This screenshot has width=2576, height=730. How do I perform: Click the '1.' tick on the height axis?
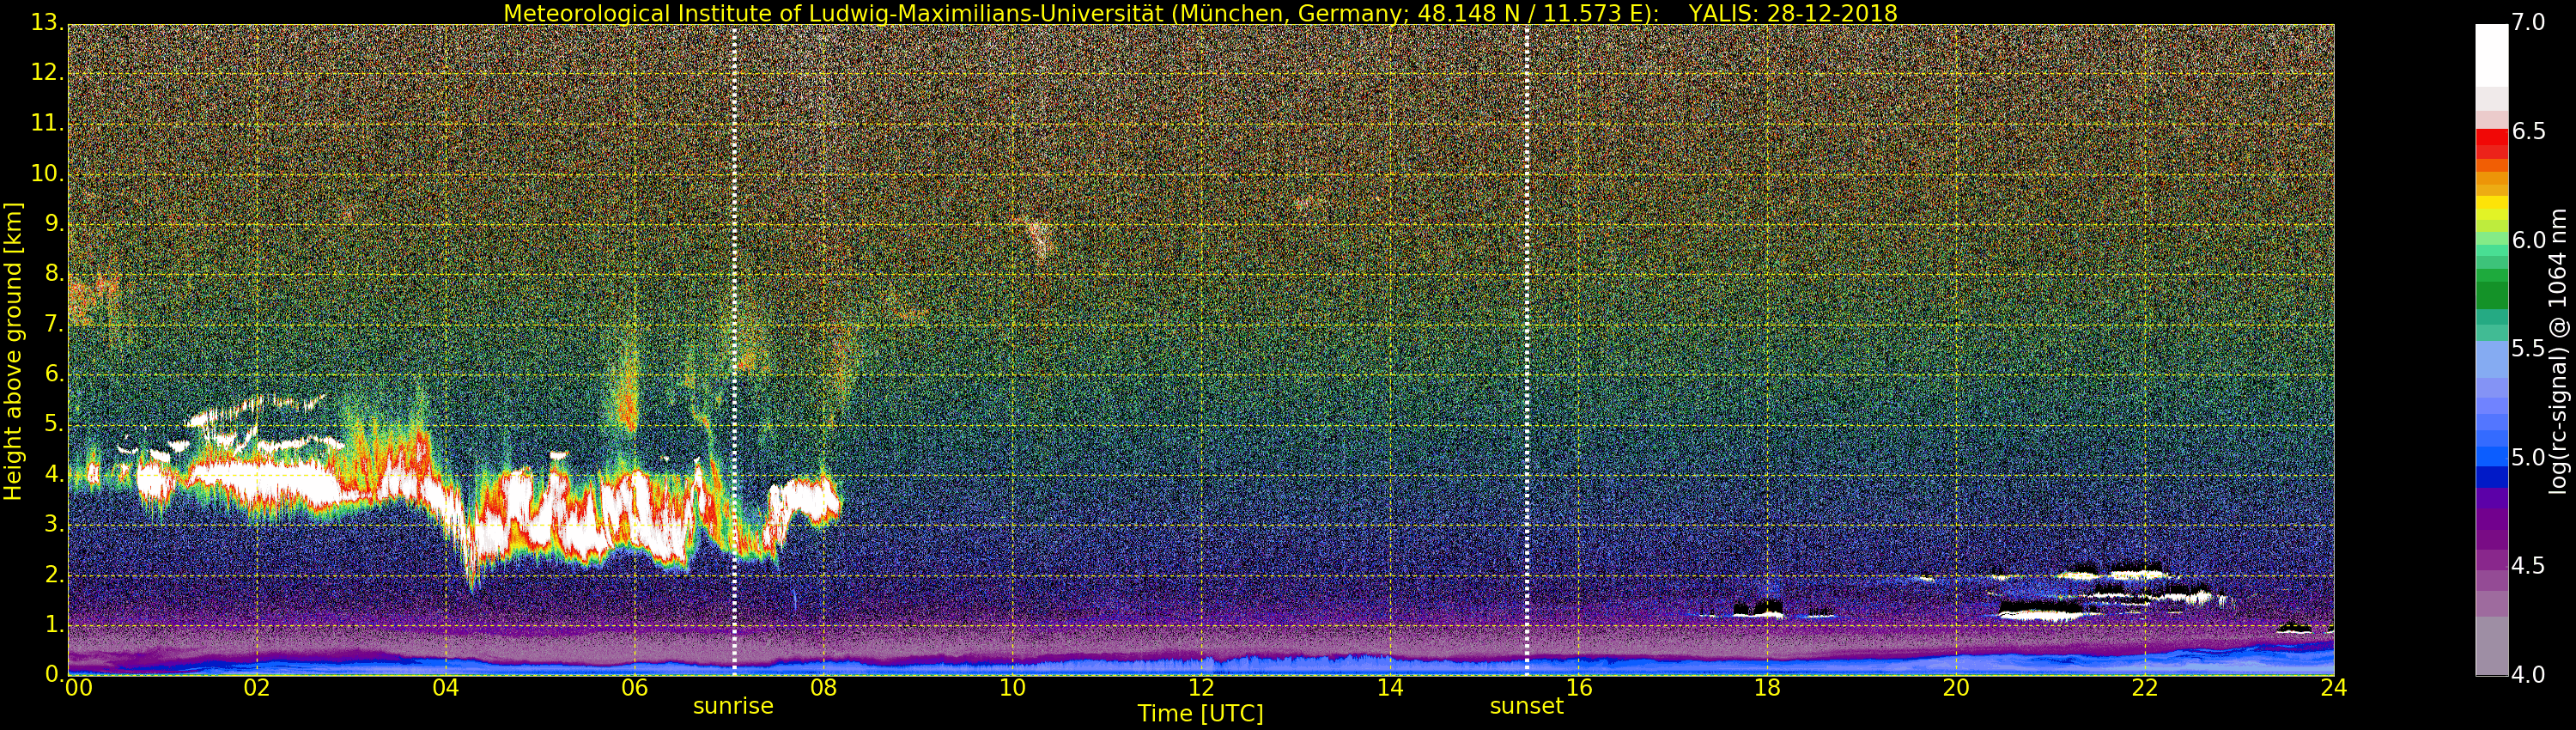coord(54,625)
